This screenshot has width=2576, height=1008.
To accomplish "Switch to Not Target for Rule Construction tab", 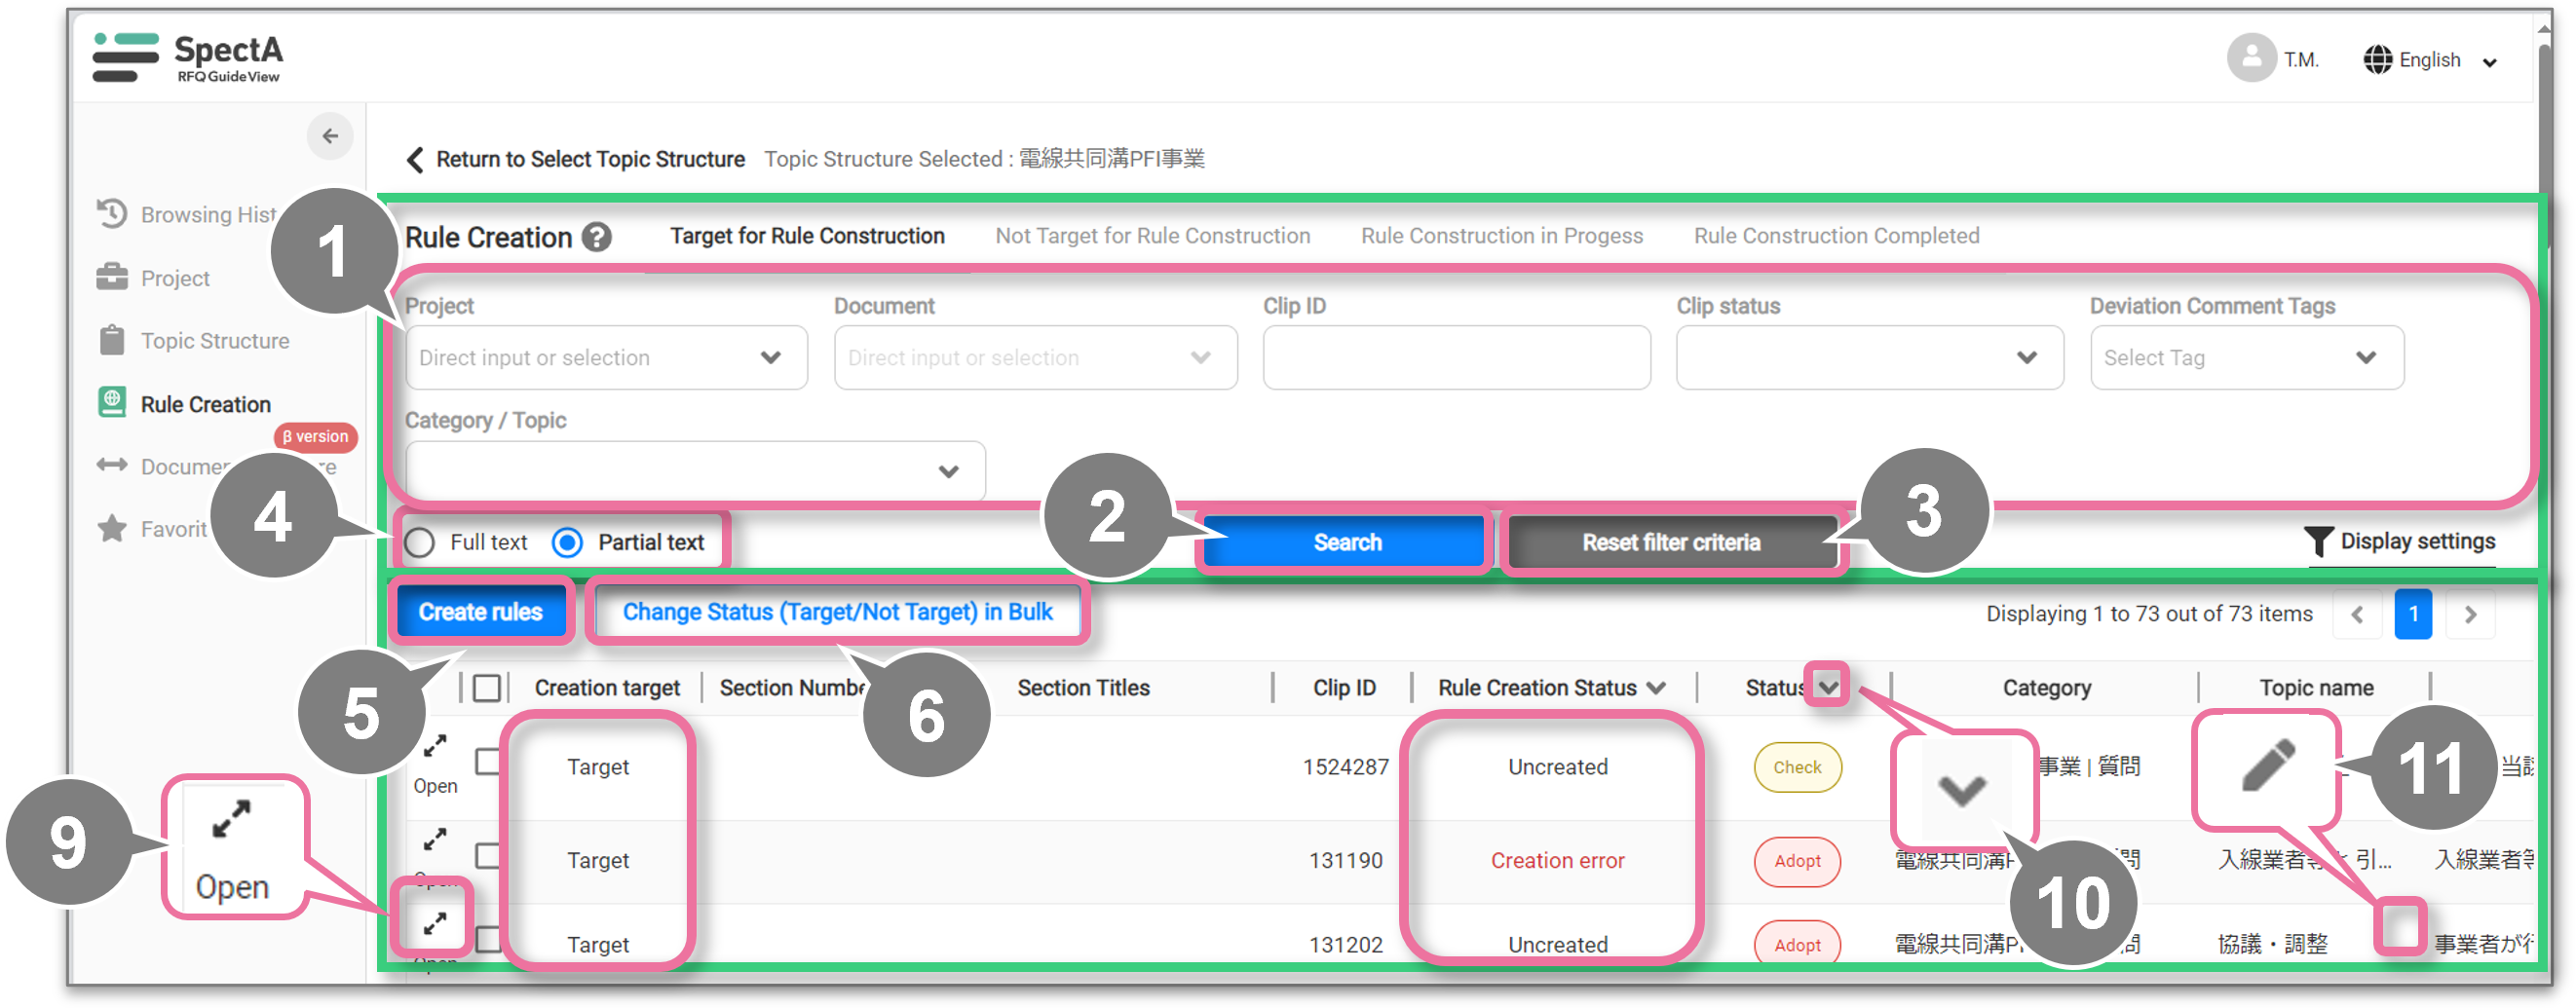I will pos(1152,236).
